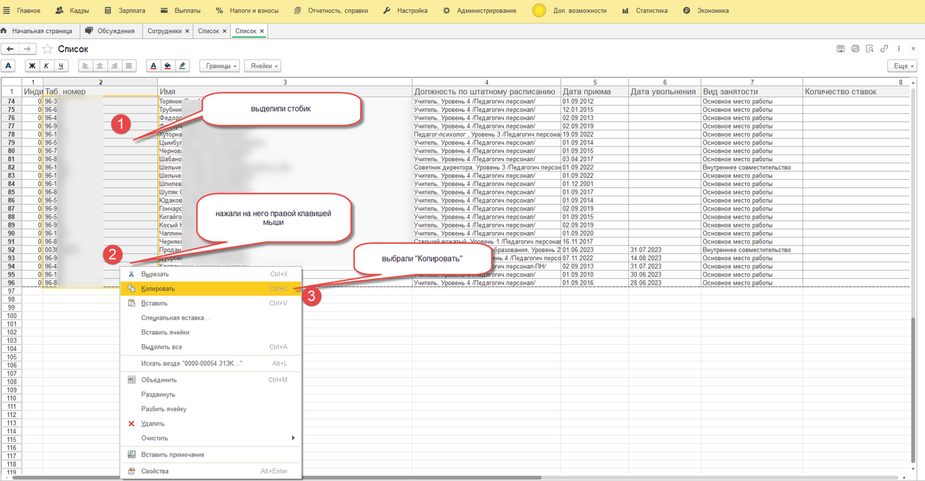Expand the Ячейки dropdown
This screenshot has height=481, width=925.
(x=262, y=66)
